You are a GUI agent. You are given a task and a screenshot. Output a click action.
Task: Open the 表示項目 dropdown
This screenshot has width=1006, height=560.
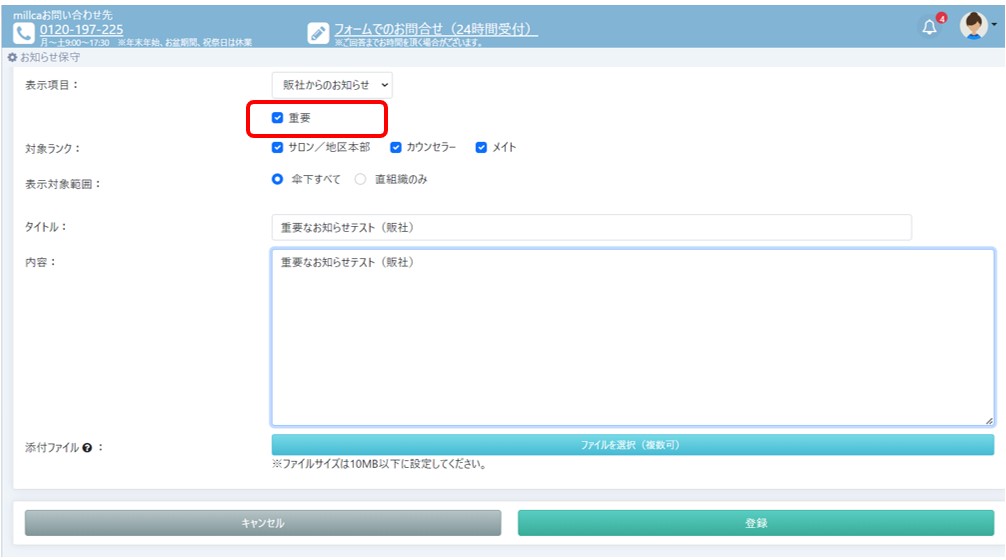[x=332, y=85]
